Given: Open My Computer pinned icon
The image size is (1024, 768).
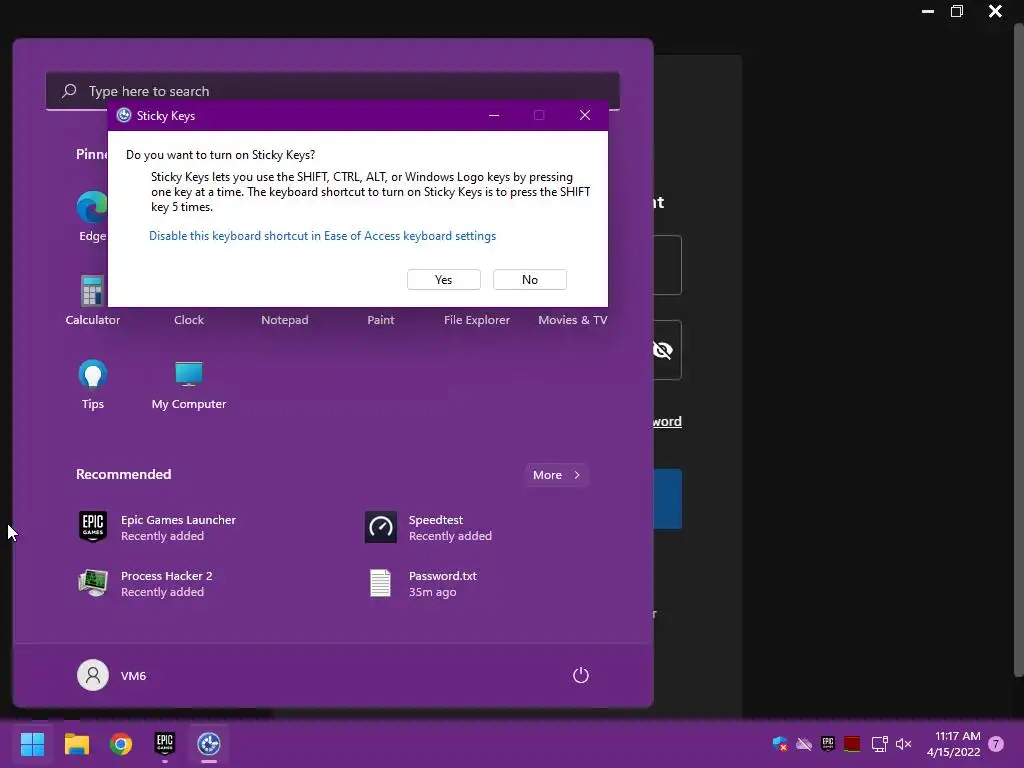Looking at the screenshot, I should [x=189, y=374].
